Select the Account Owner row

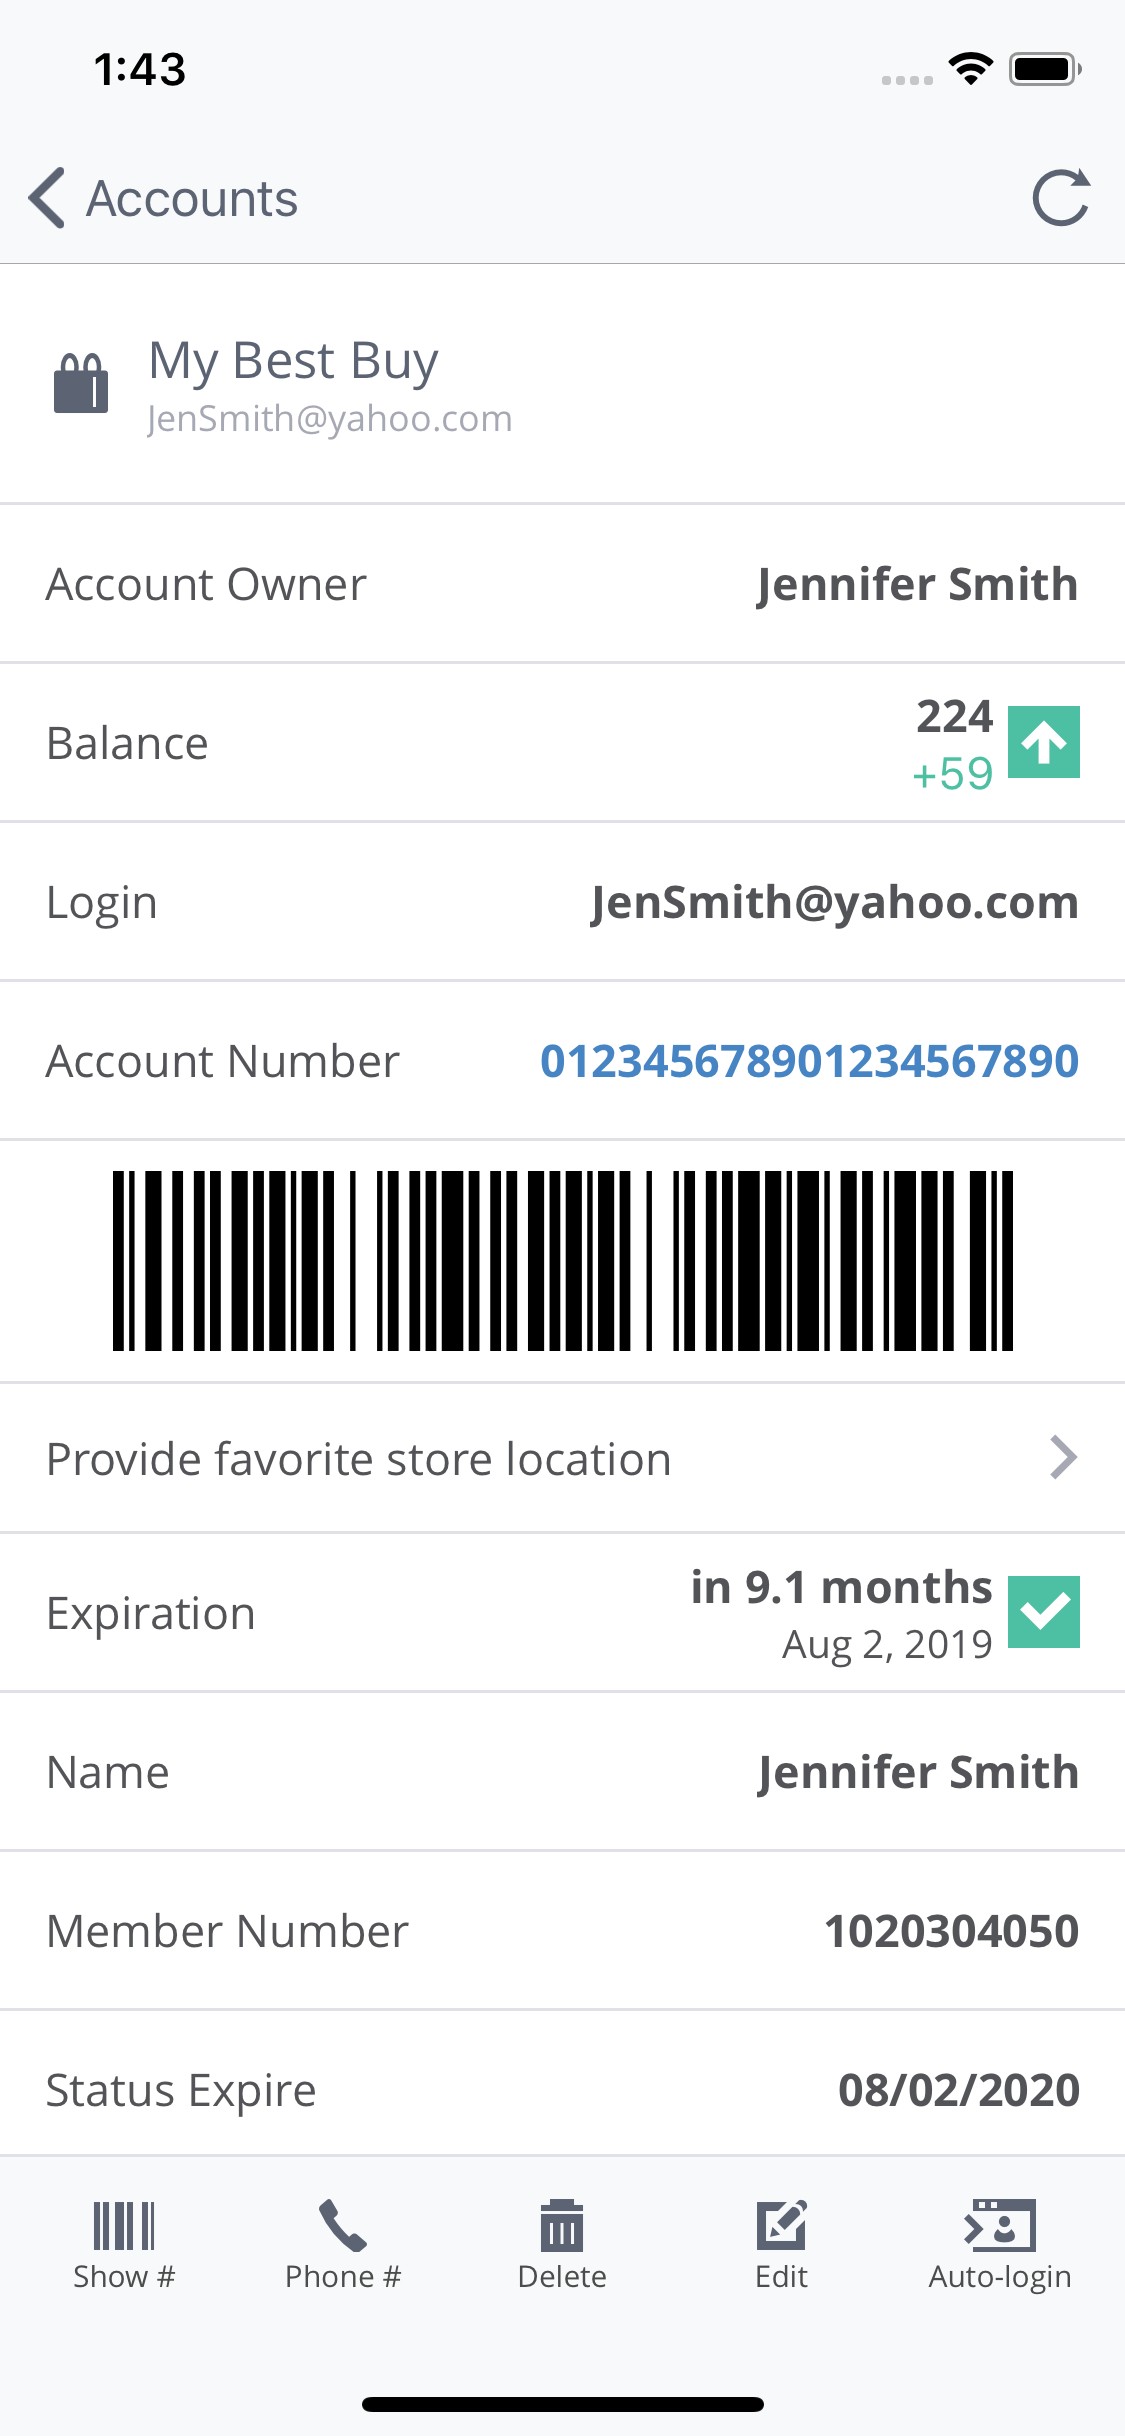tap(562, 584)
